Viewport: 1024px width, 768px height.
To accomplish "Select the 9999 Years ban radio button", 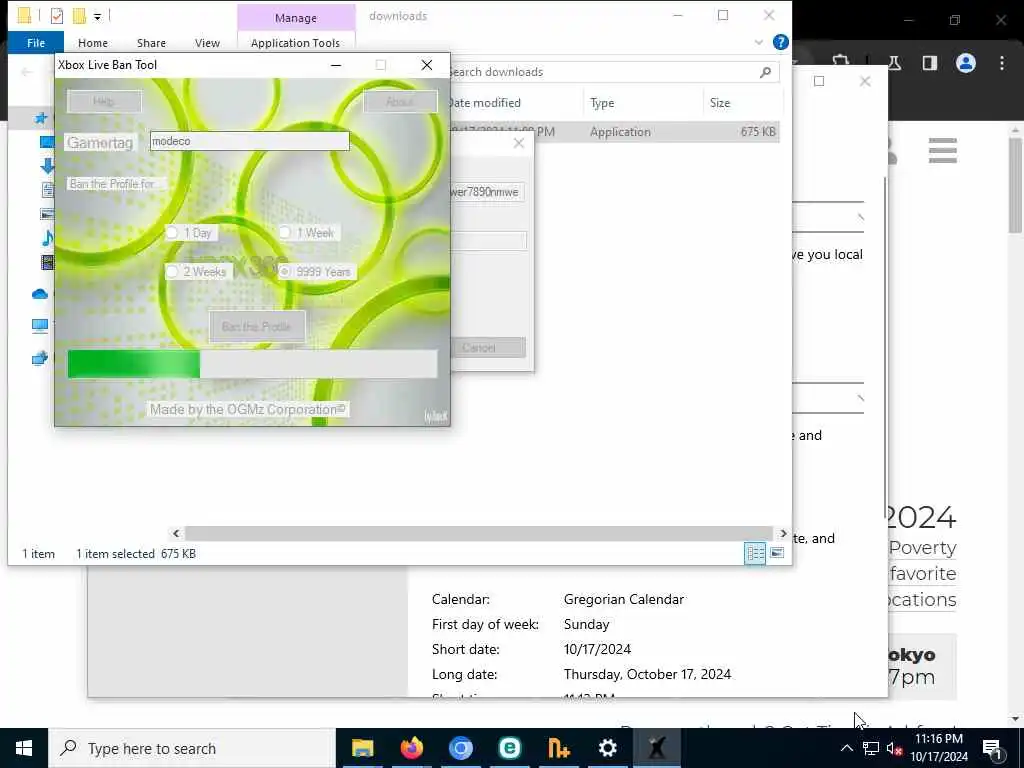I will tap(285, 272).
